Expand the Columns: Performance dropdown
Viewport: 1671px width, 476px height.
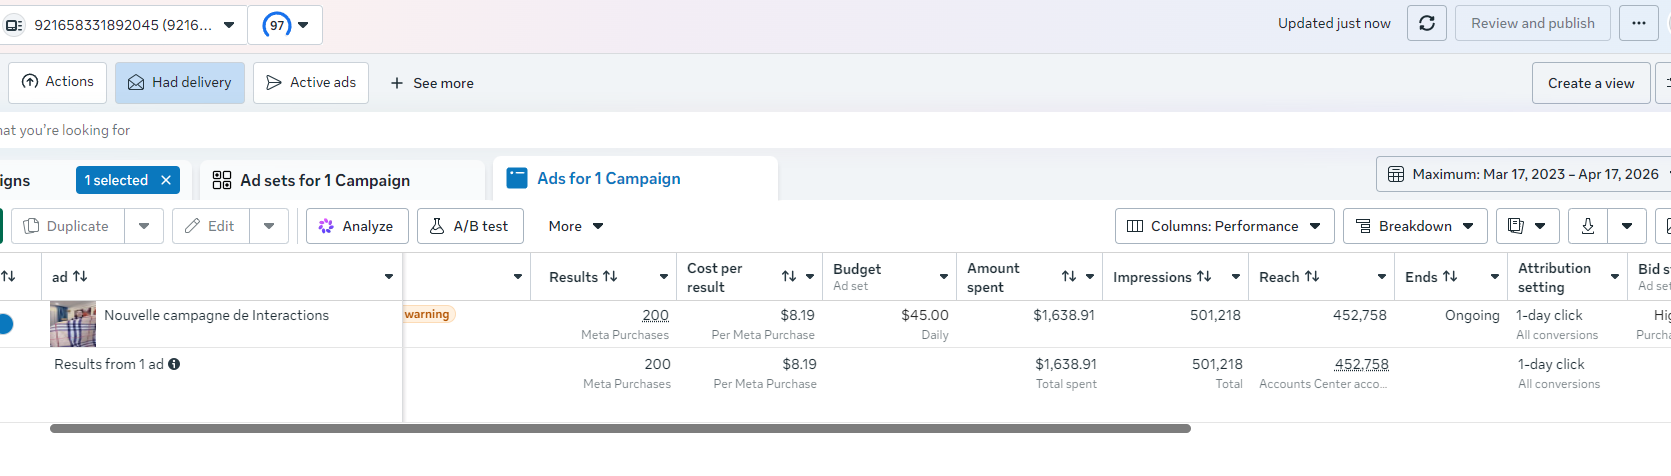coord(1224,226)
